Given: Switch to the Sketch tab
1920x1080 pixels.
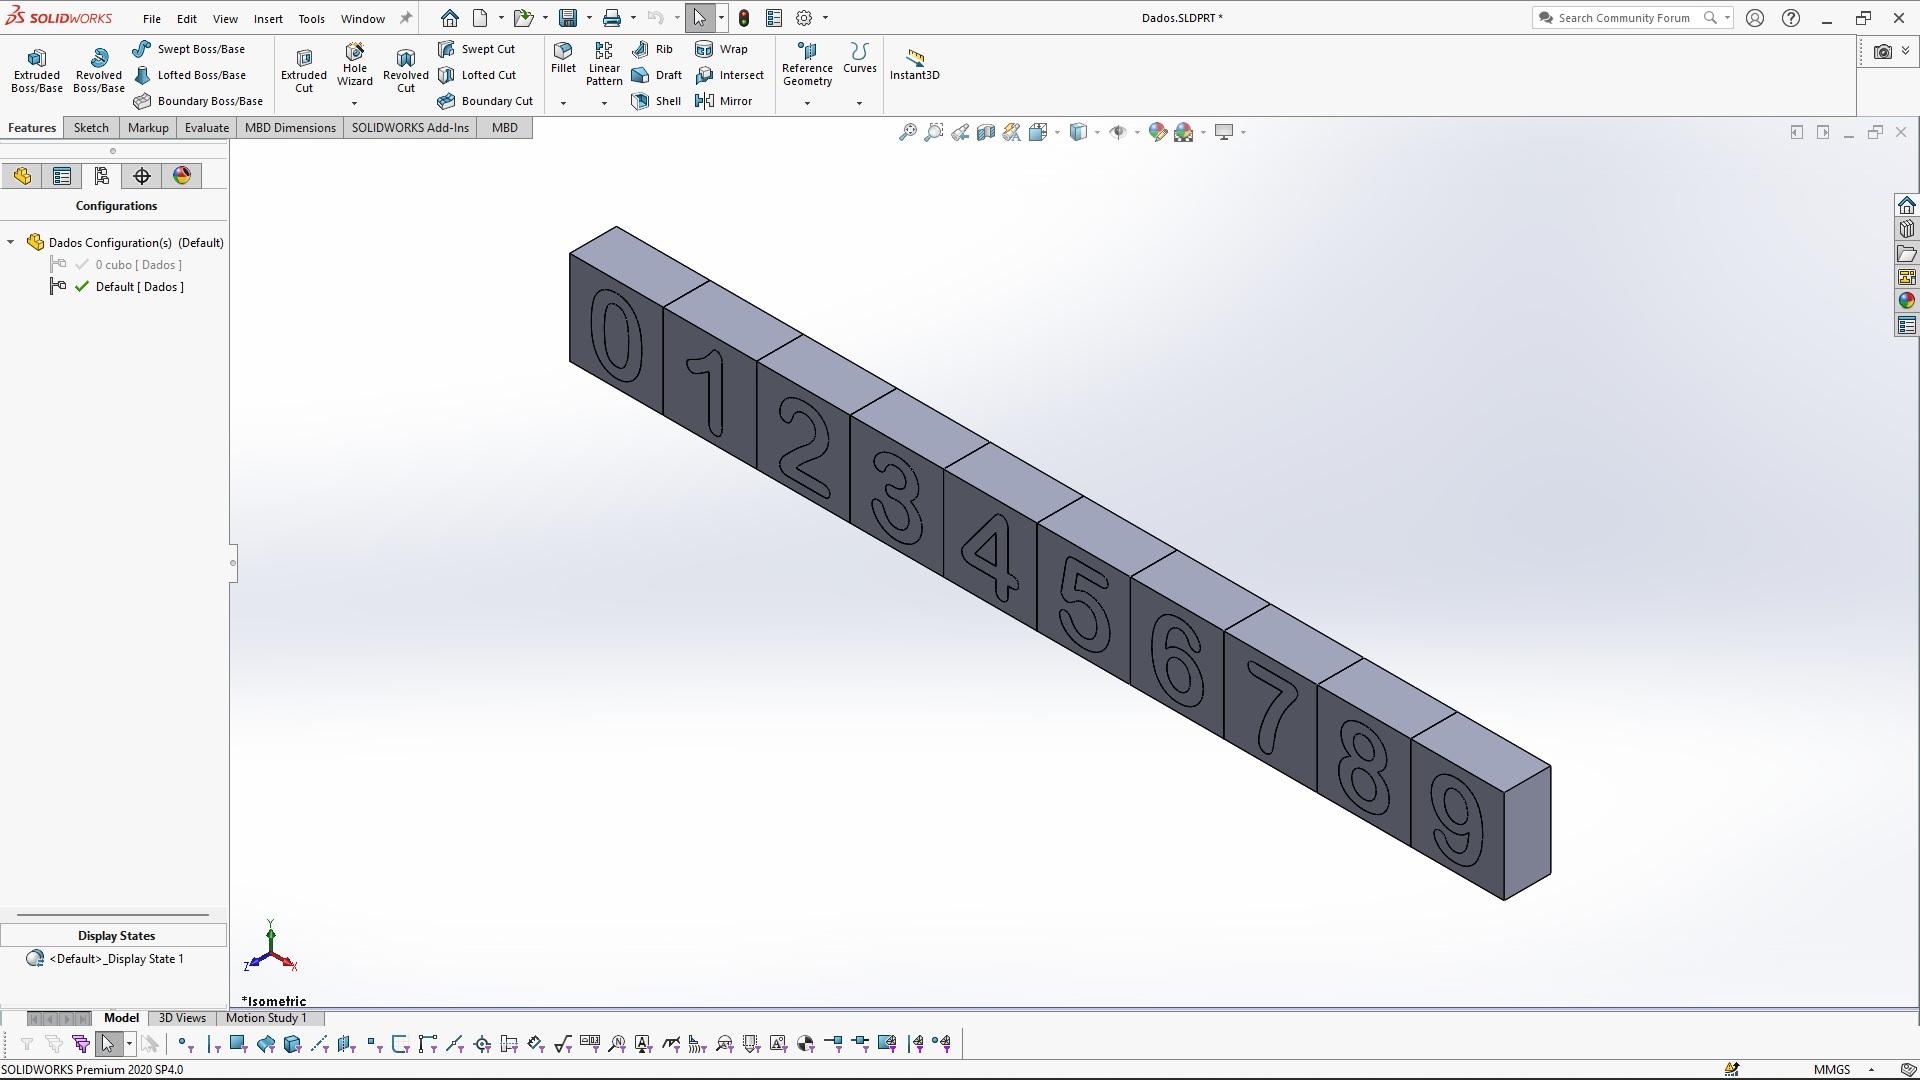Looking at the screenshot, I should coord(91,128).
